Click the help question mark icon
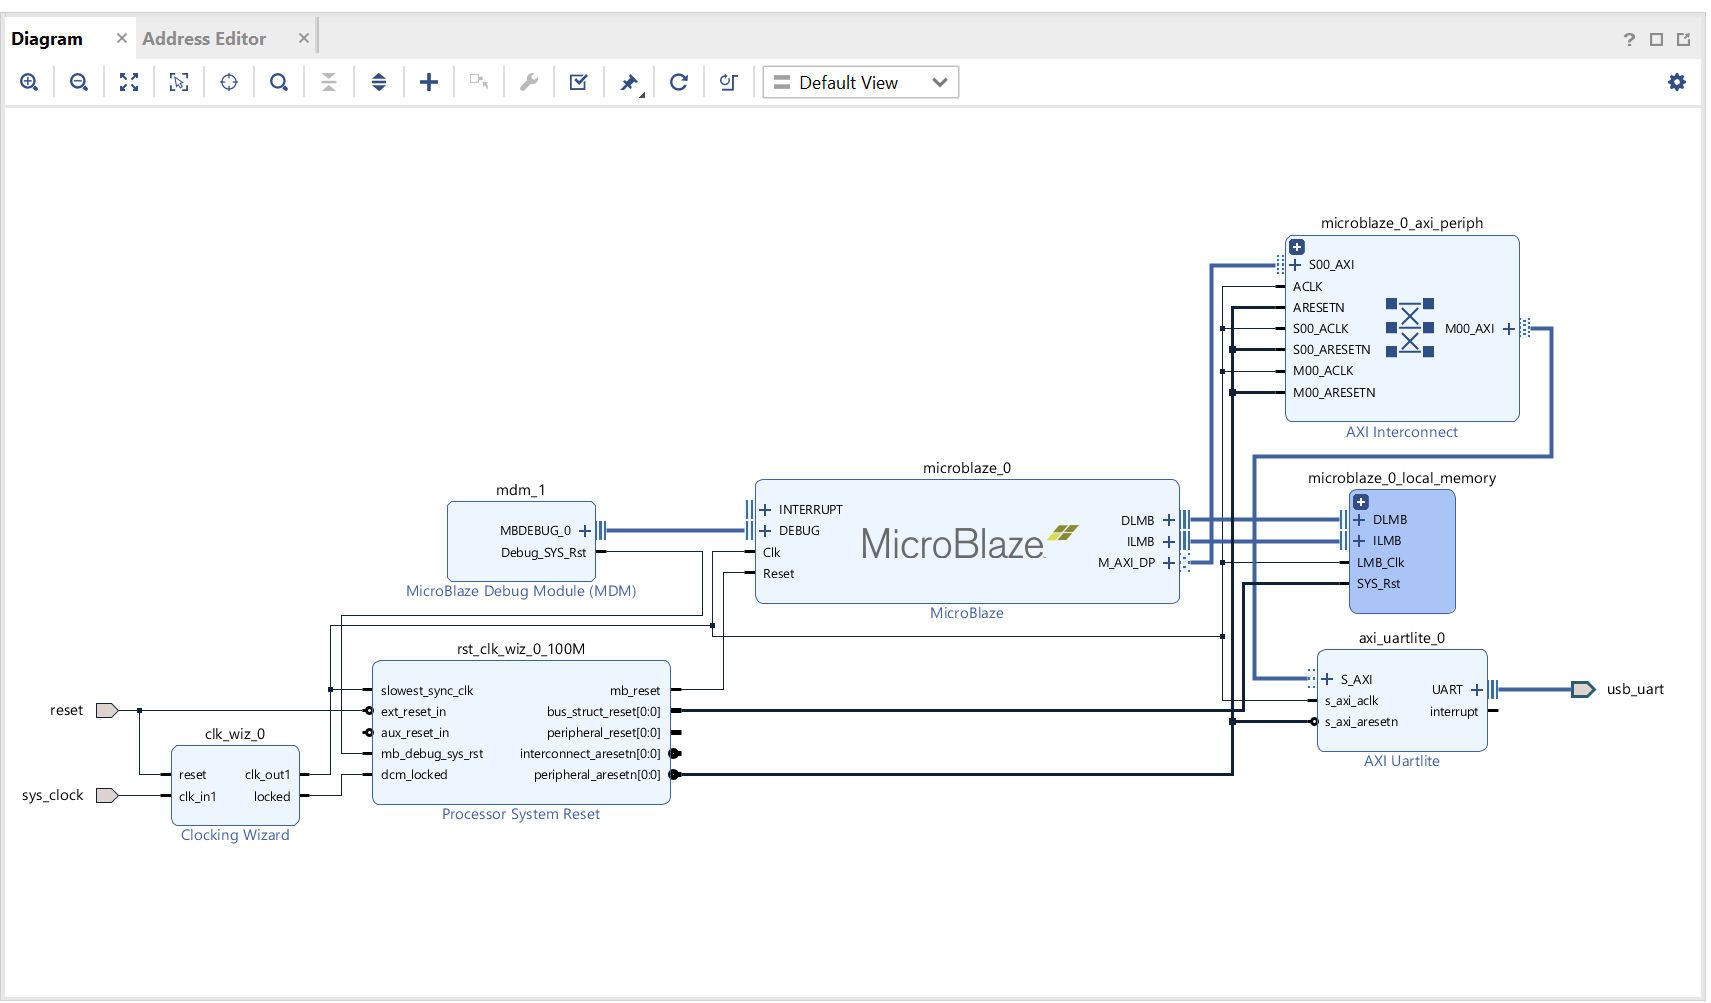The image size is (1711, 1003). 1629,39
